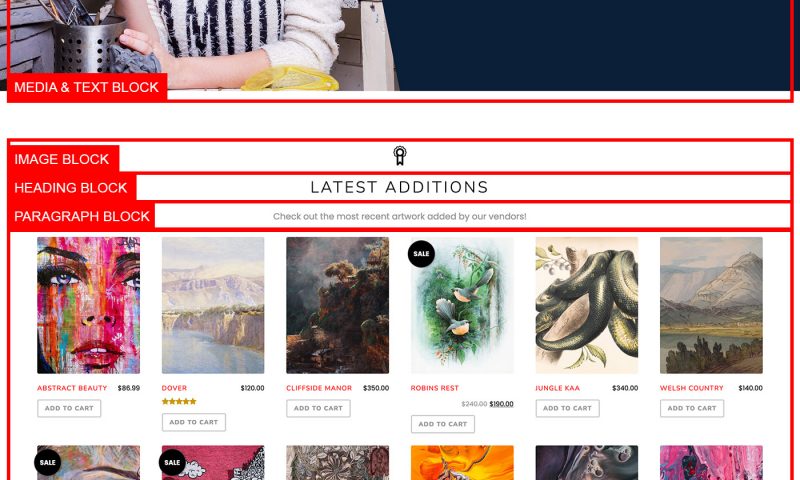This screenshot has height=480, width=800.
Task: Click the five-star rating under Dover
Action: (x=179, y=401)
